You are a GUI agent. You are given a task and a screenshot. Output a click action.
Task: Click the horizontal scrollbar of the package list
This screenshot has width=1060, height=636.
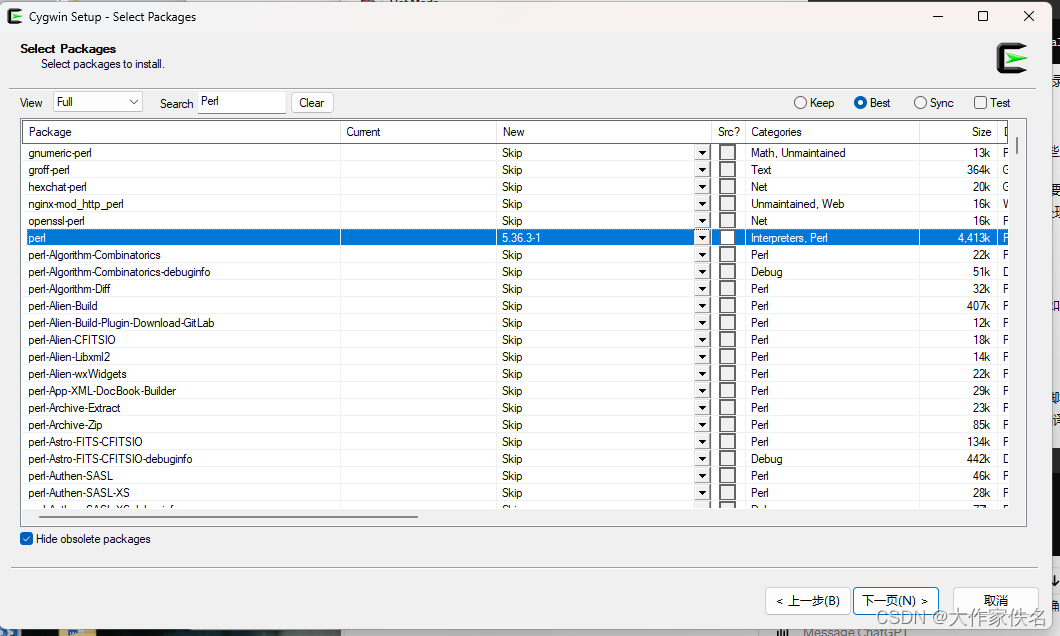tap(228, 517)
